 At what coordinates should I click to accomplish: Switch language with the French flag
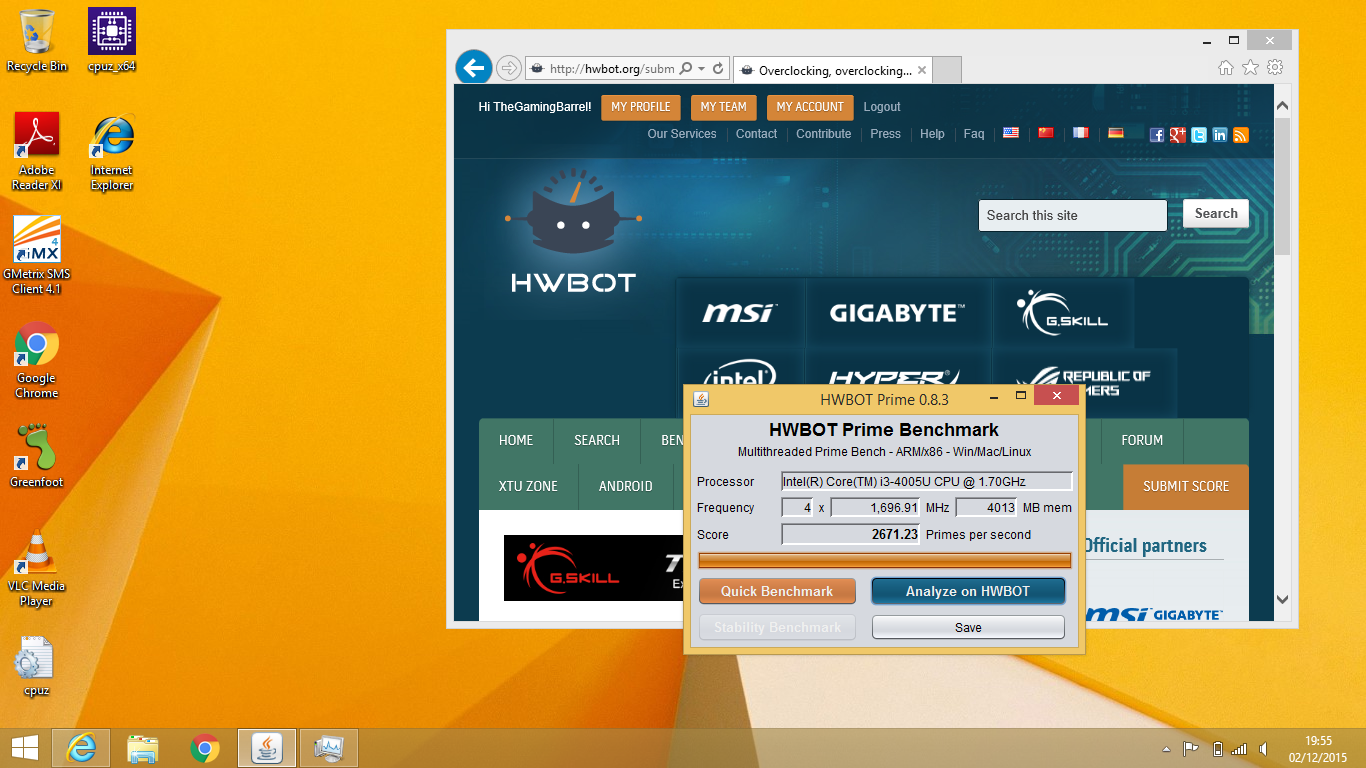pos(1080,132)
